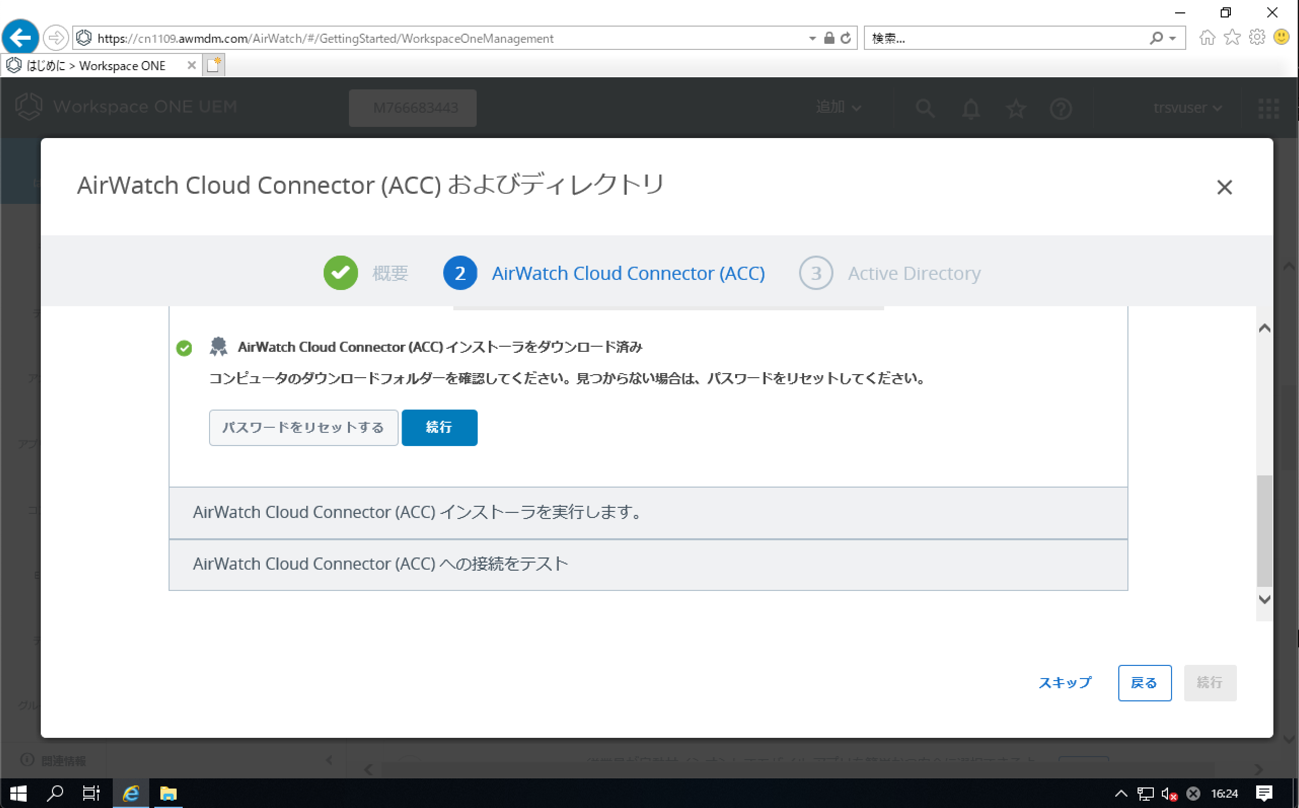Viewport: 1299px width, 808px height.
Task: Open search provider dropdown arrow
Action: coord(1173,39)
